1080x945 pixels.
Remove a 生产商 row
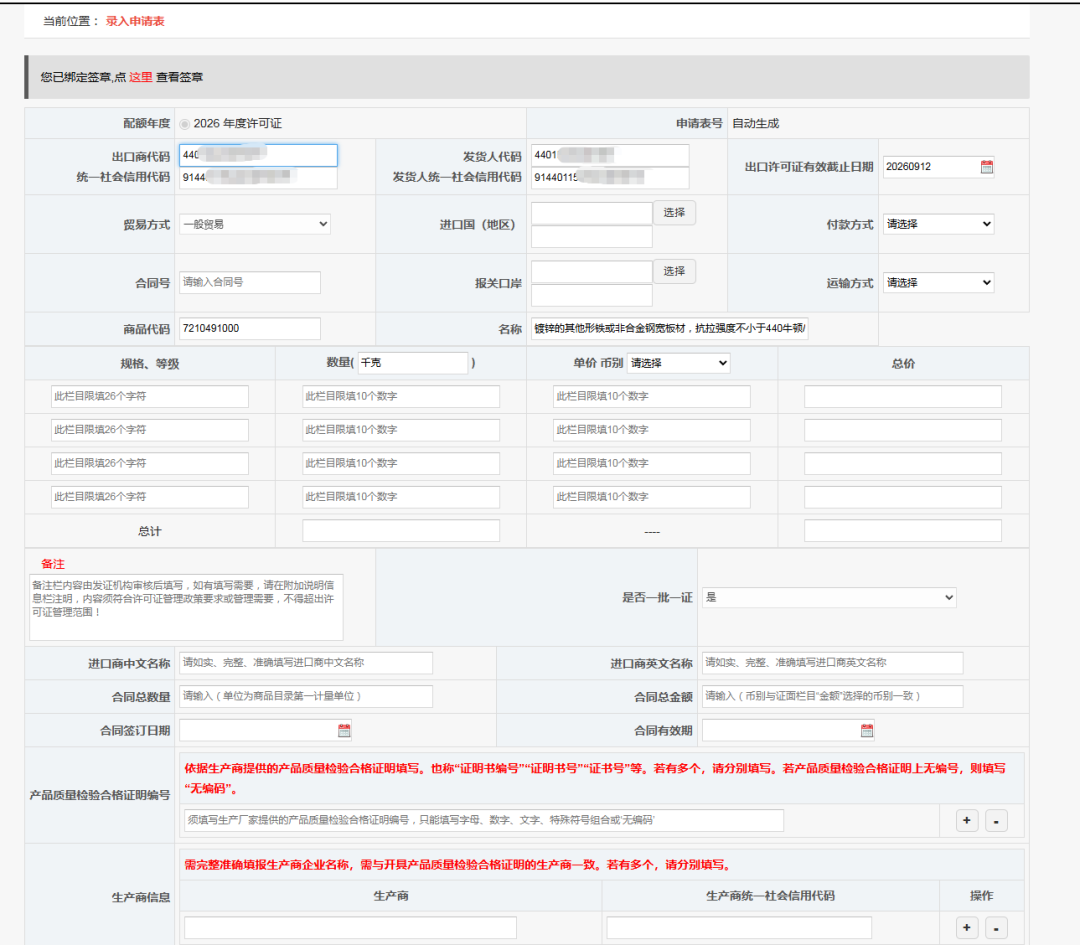click(995, 928)
